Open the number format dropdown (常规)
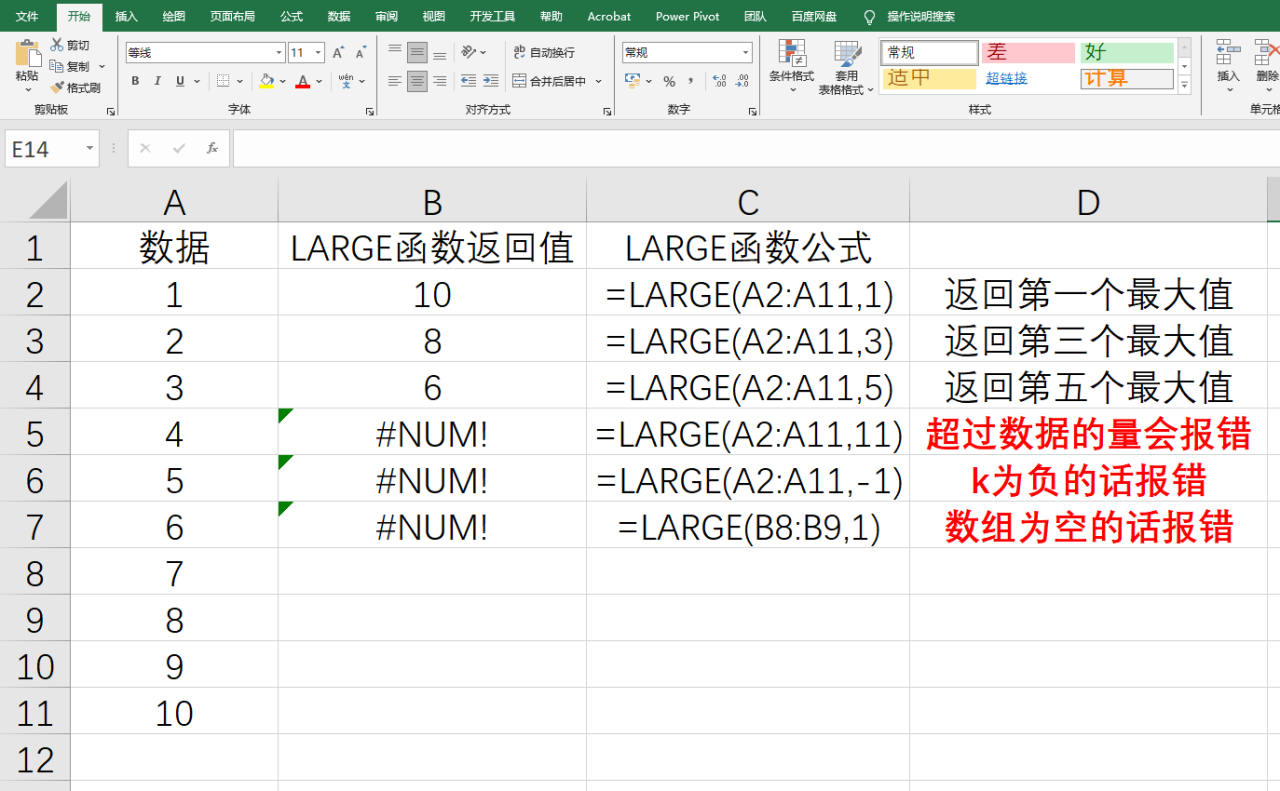The height and width of the screenshot is (791, 1280). 746,53
